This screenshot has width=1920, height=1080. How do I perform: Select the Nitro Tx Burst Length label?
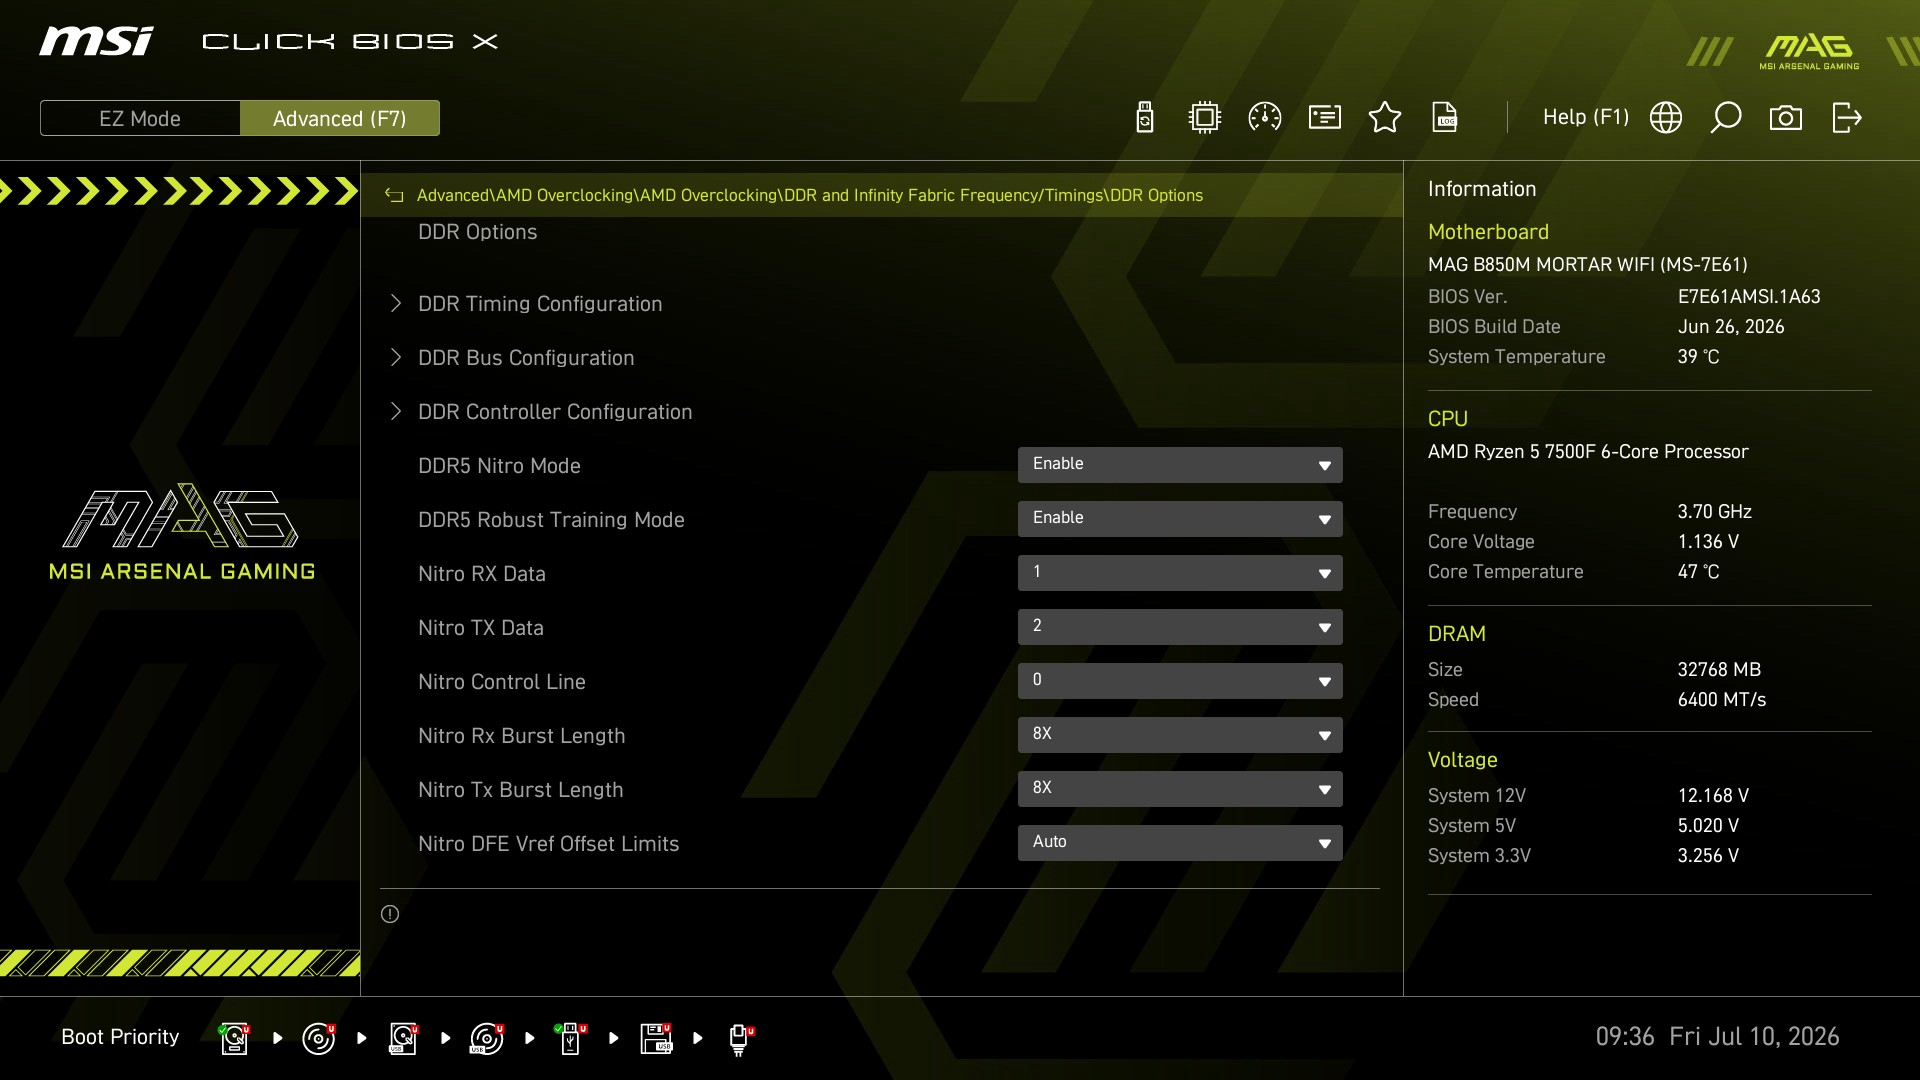(521, 790)
